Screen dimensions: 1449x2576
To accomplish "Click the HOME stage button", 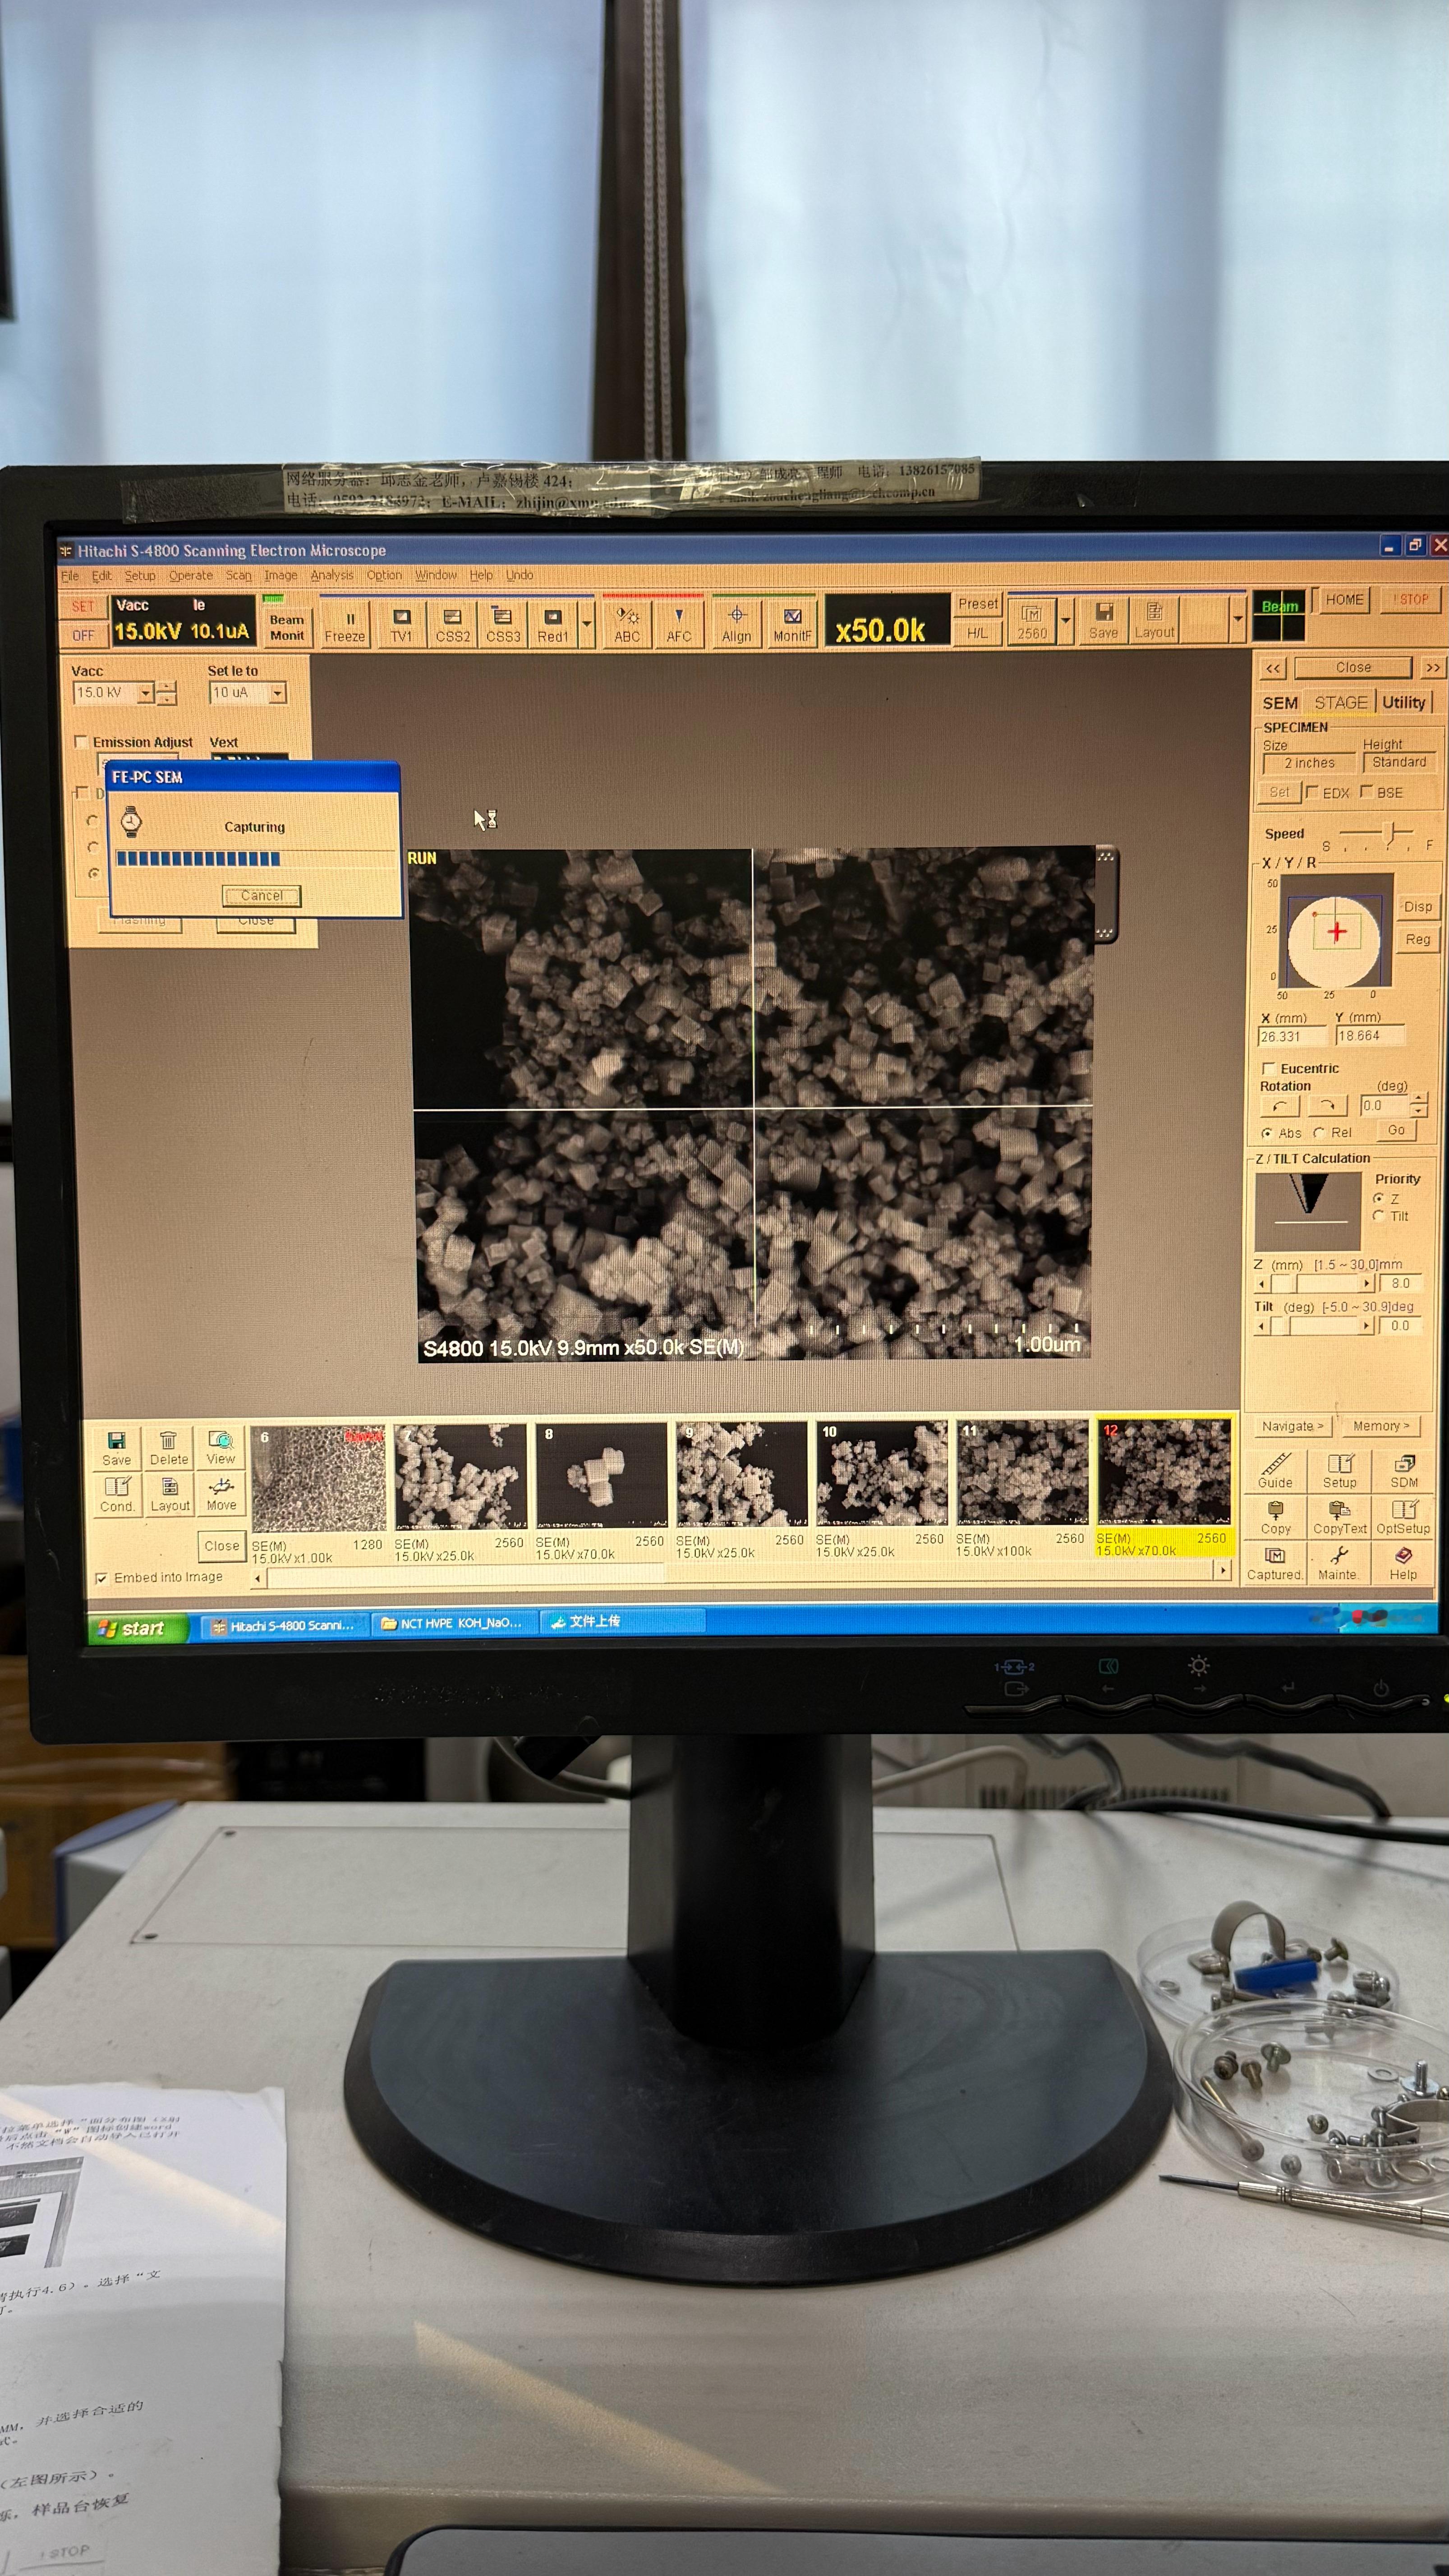I will coord(1344,600).
